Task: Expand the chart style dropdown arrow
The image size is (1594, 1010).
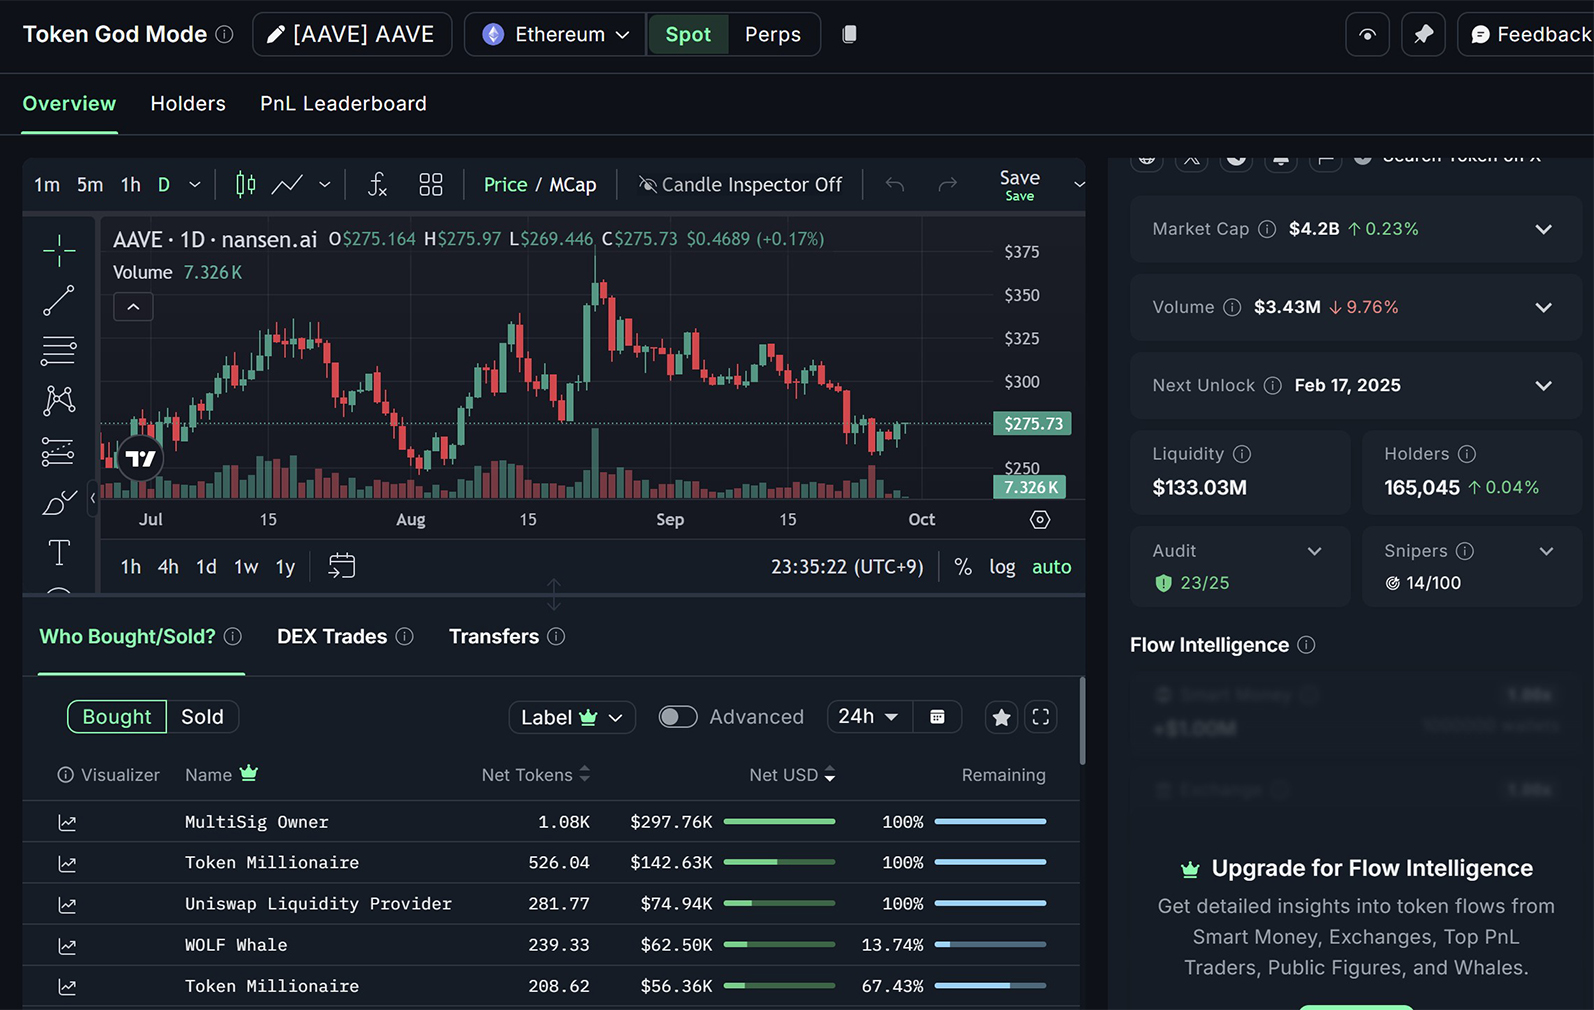Action: (x=325, y=185)
